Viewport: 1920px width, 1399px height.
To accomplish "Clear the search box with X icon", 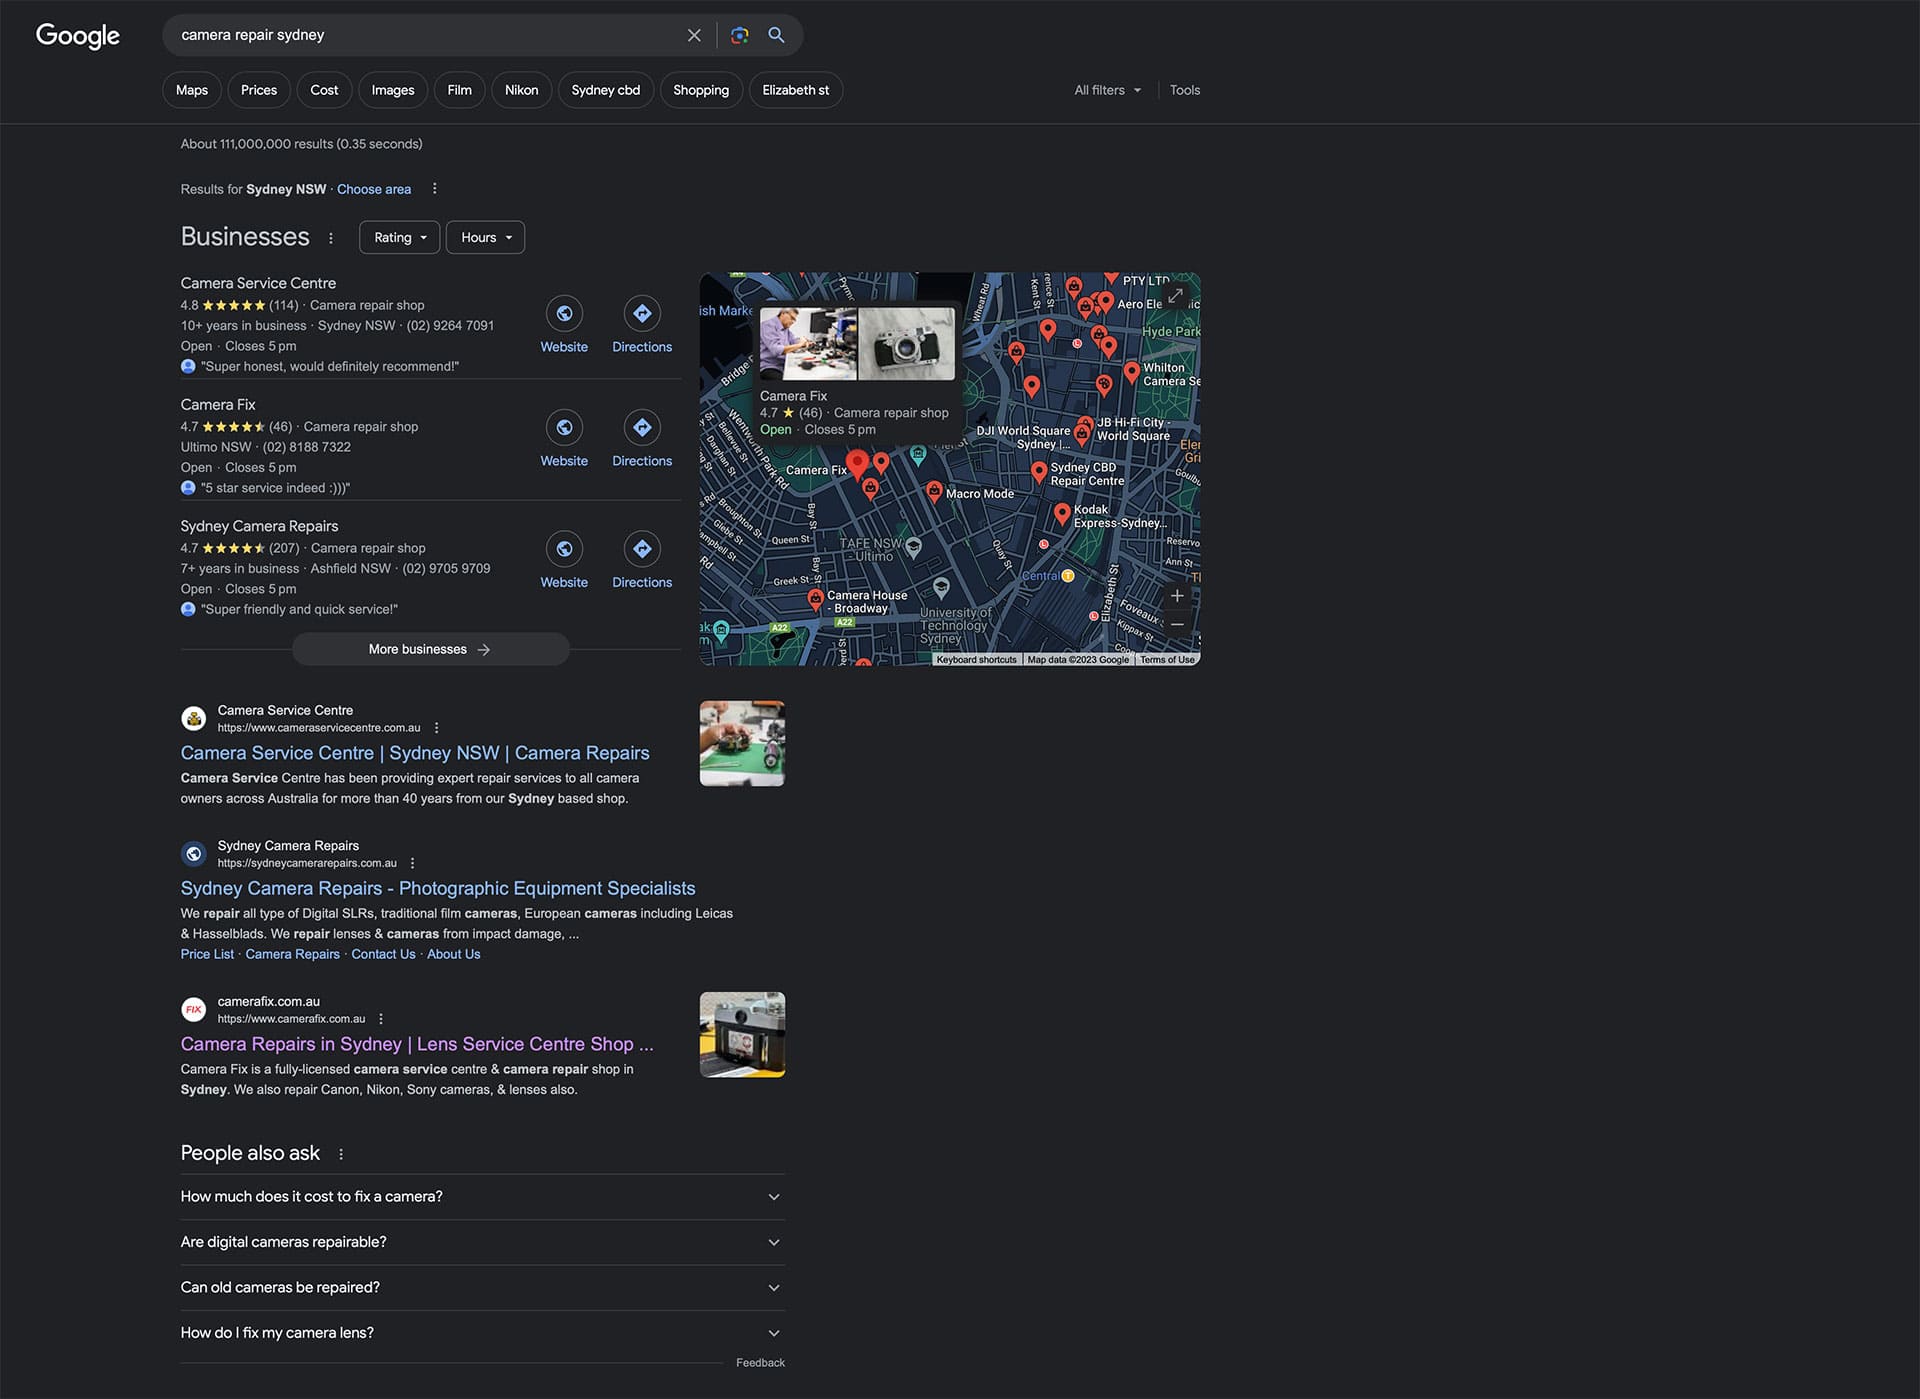I will [694, 35].
